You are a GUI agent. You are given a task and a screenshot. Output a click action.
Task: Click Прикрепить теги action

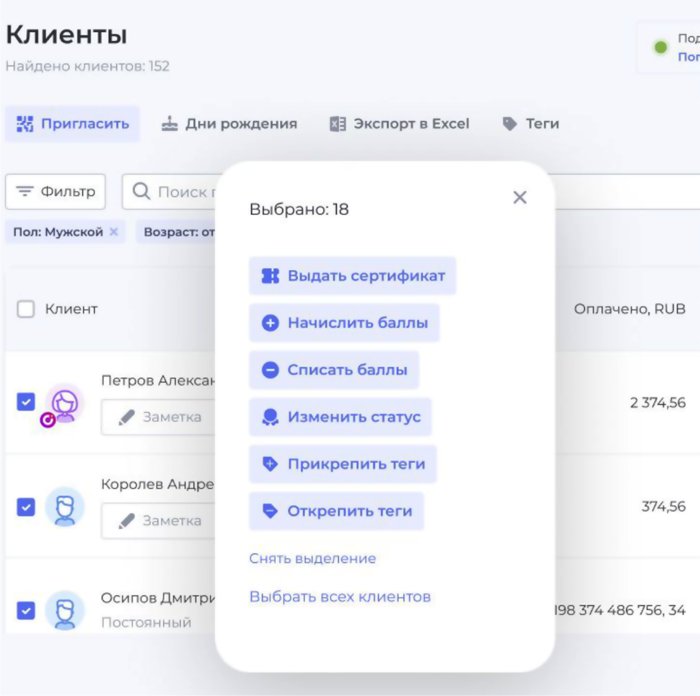[343, 464]
